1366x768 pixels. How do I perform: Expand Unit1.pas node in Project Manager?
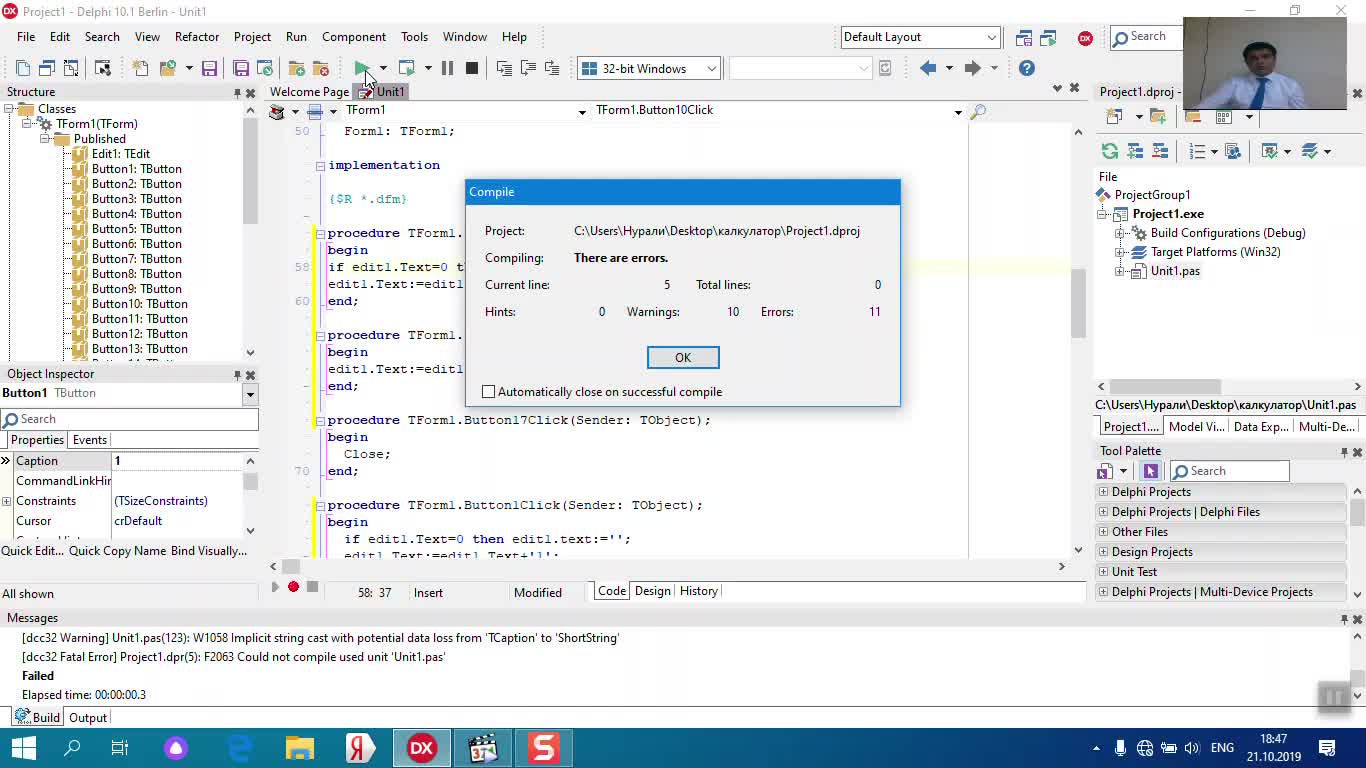[1120, 271]
